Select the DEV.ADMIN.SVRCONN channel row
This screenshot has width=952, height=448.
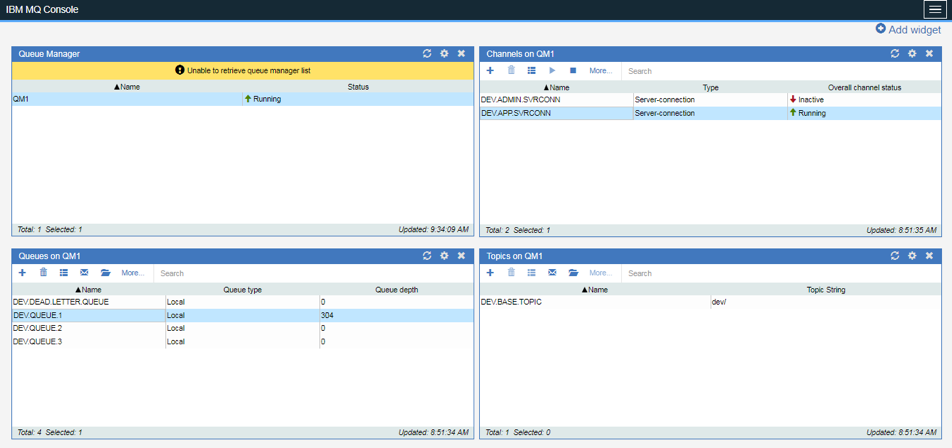coord(710,100)
